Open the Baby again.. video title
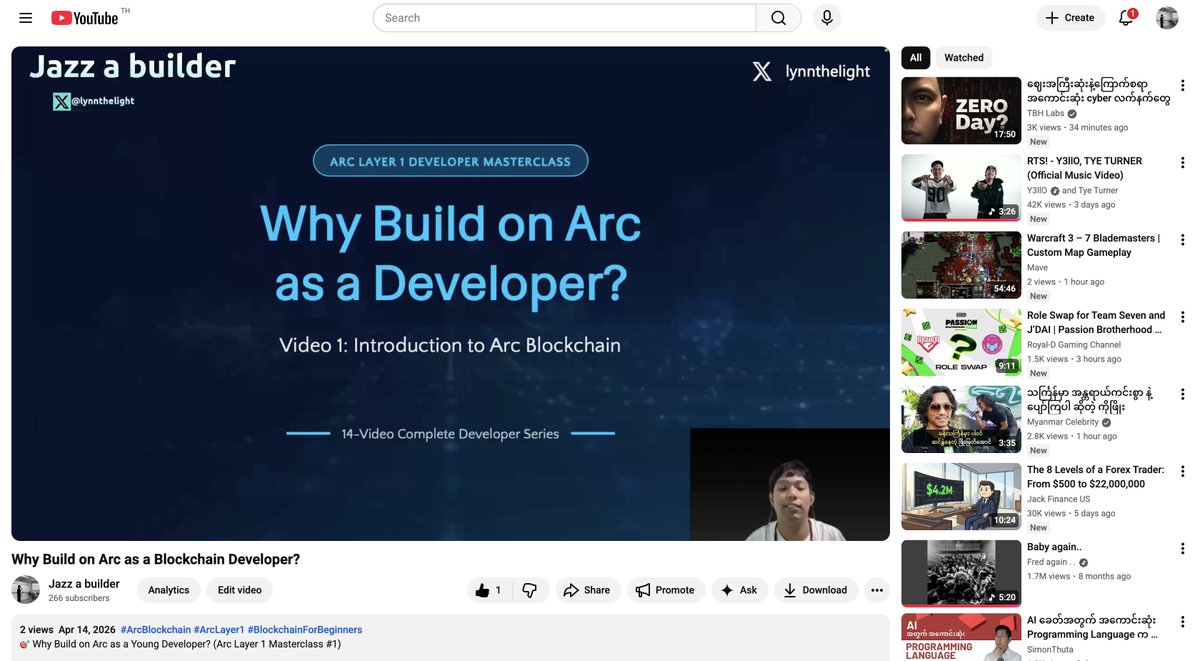Screen dimensions: 1200x661 coord(1054,547)
